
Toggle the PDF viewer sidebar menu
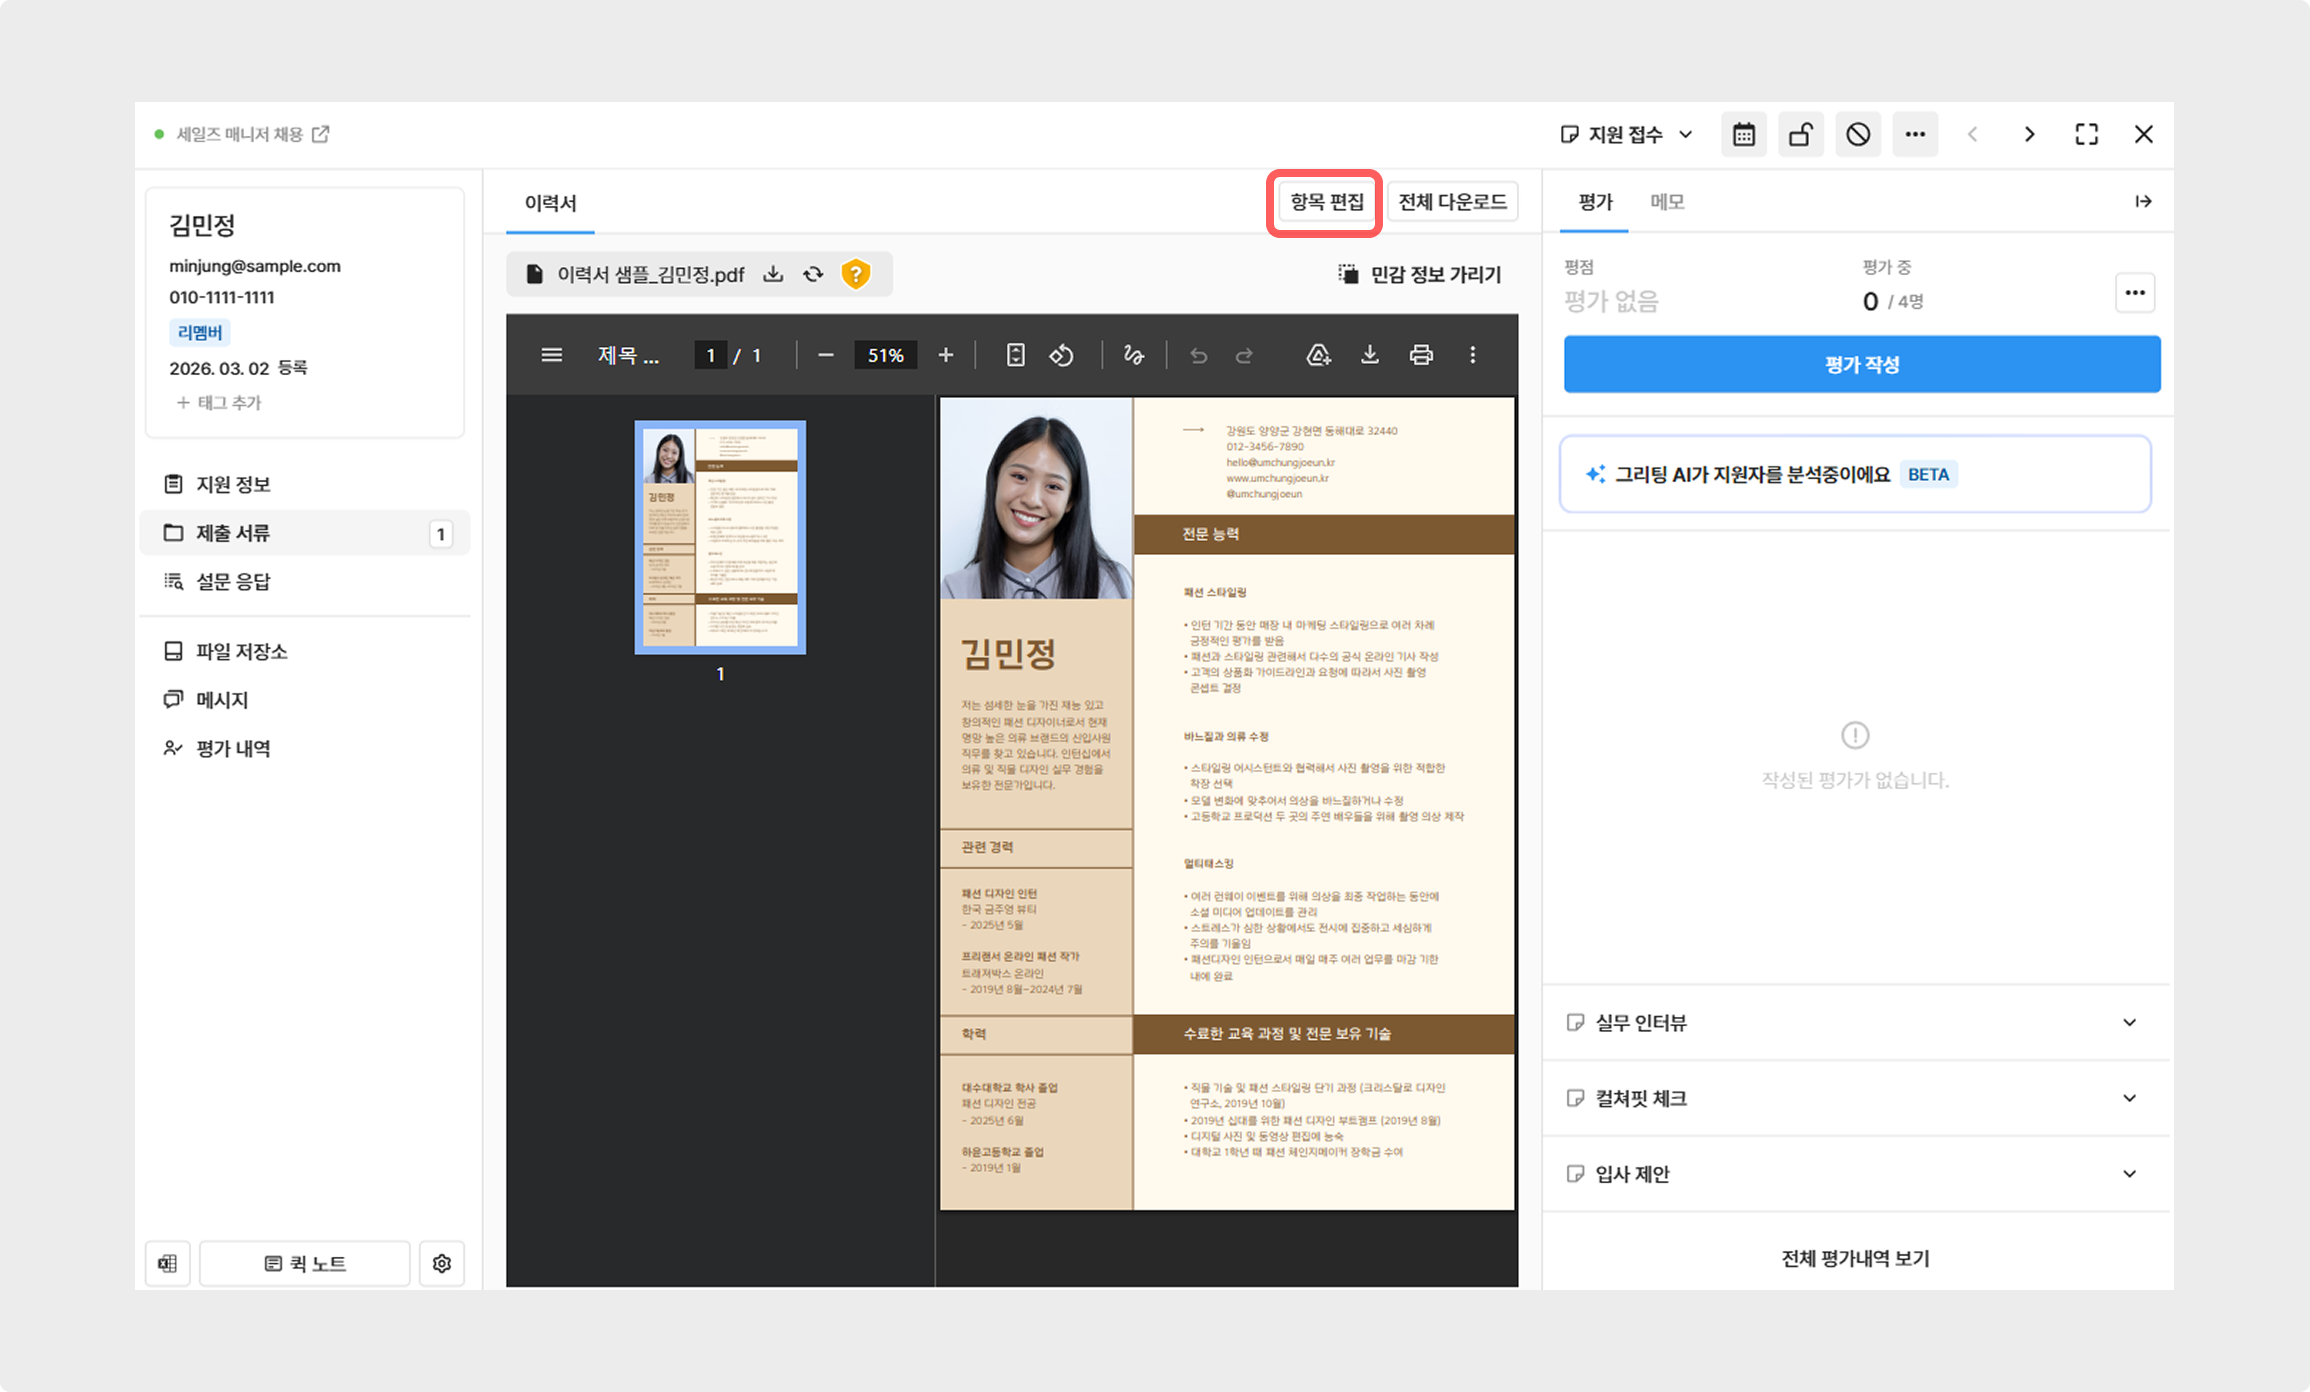click(x=552, y=355)
